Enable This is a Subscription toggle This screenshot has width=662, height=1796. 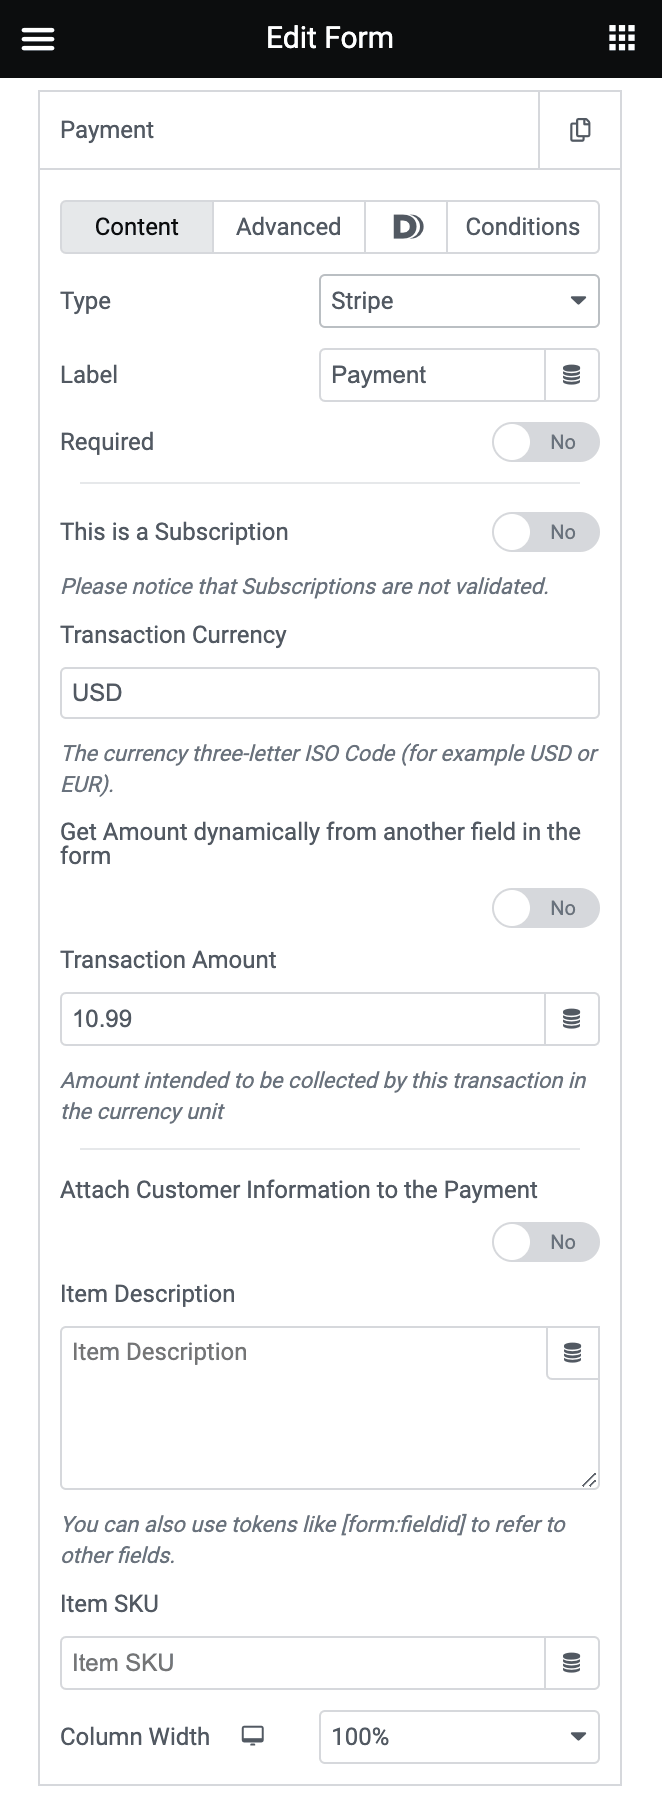click(x=545, y=532)
